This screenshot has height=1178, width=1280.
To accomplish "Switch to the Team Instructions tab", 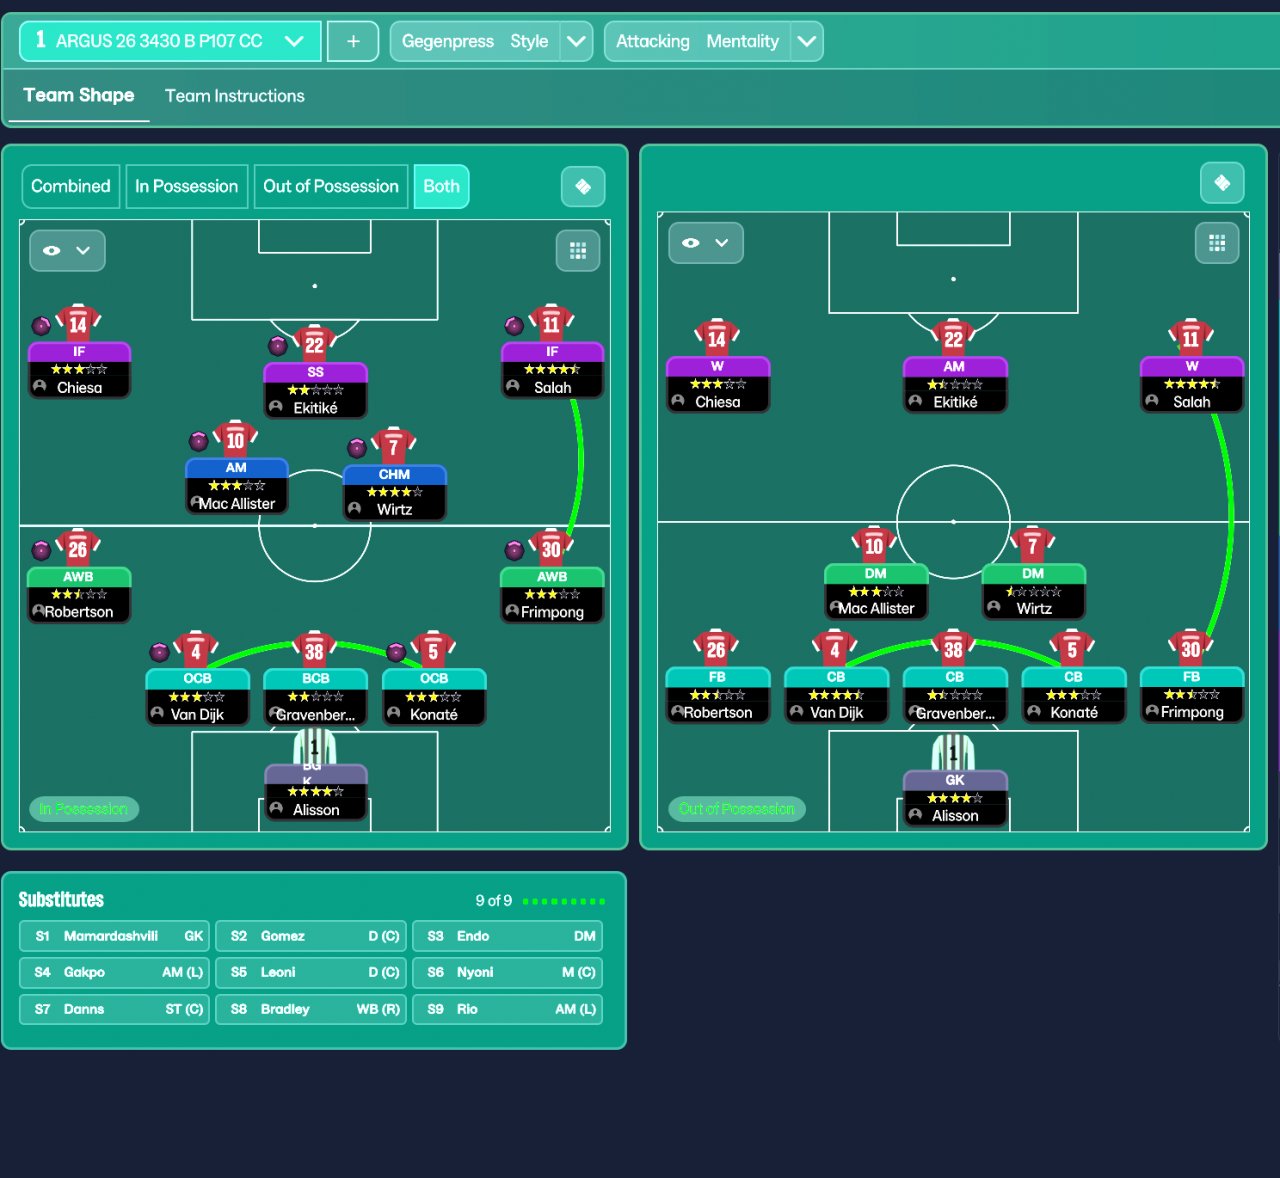I will 235,96.
